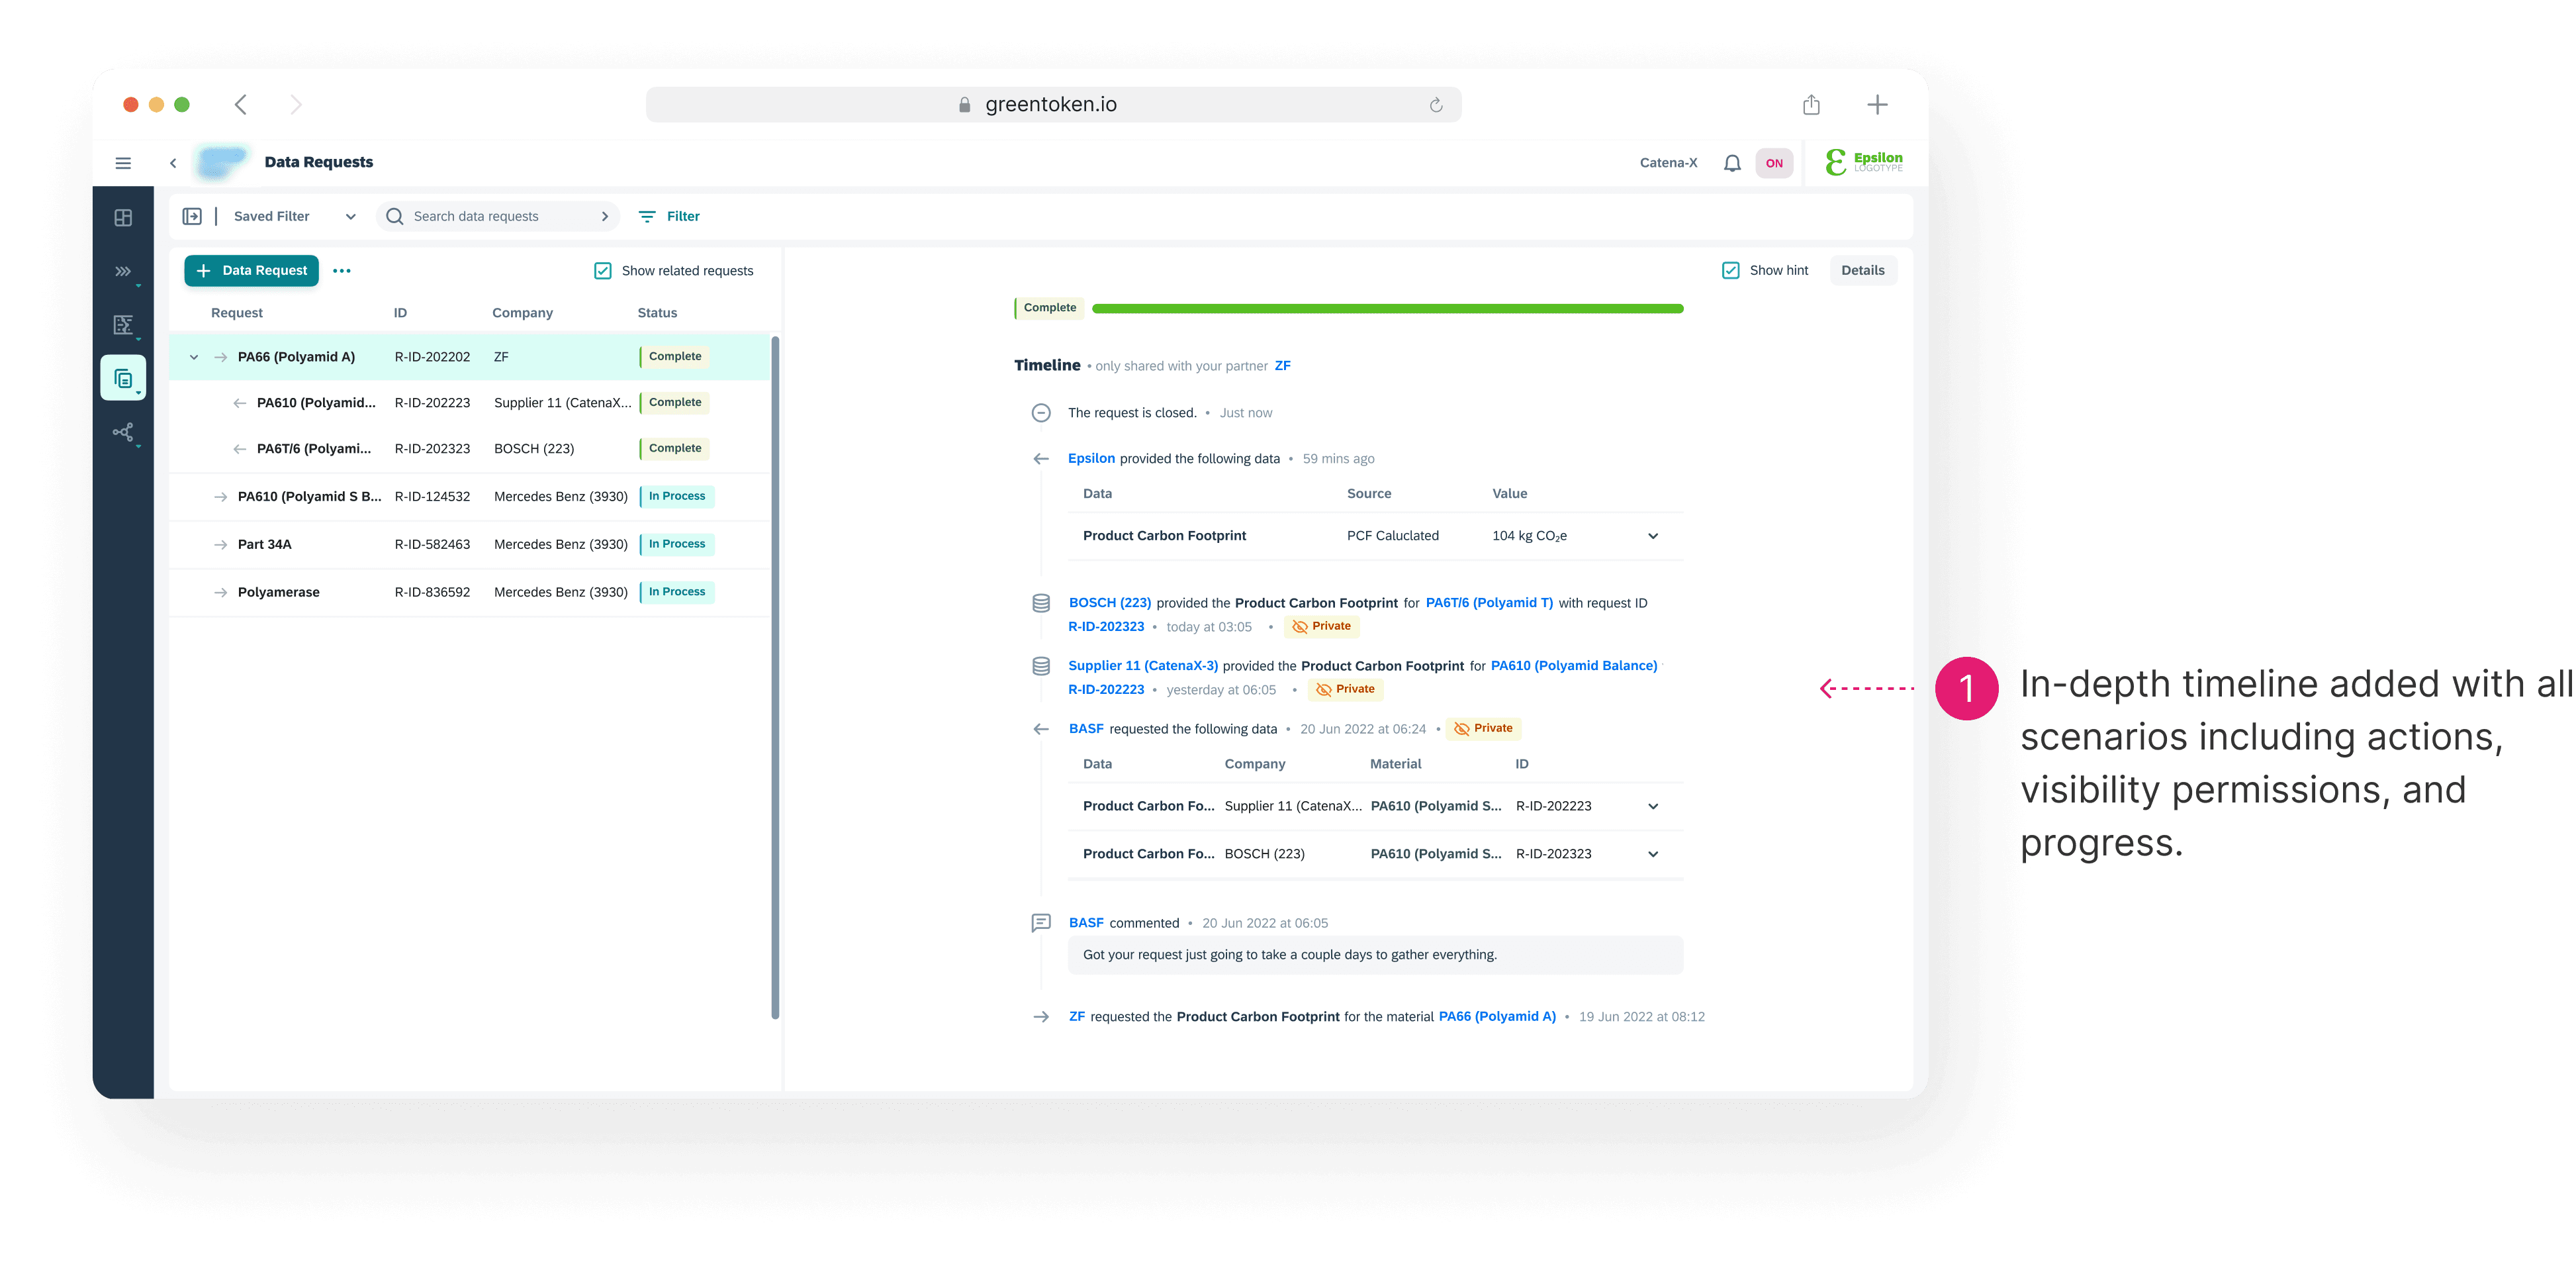Screen dimensions: 2576x1262
Task: Open the PA6T/6 (Polyamid T) link
Action: click(x=1489, y=603)
